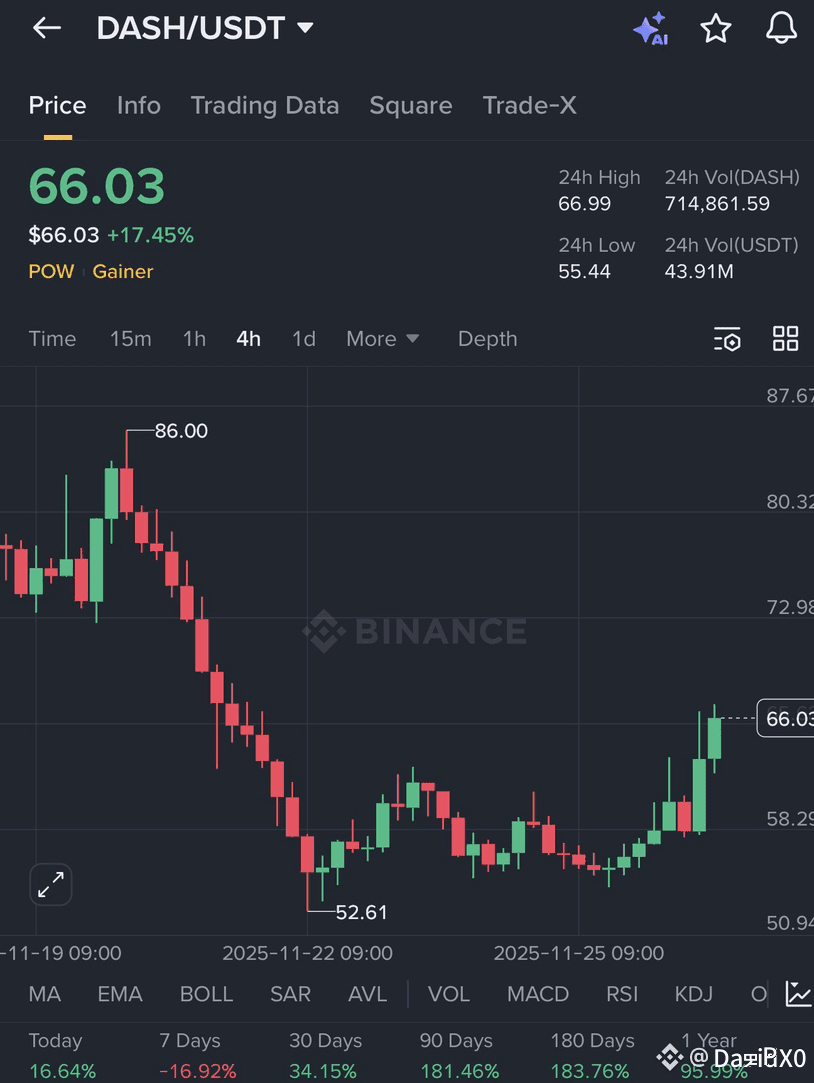Tap the 24h Low value 55.44

point(585,271)
